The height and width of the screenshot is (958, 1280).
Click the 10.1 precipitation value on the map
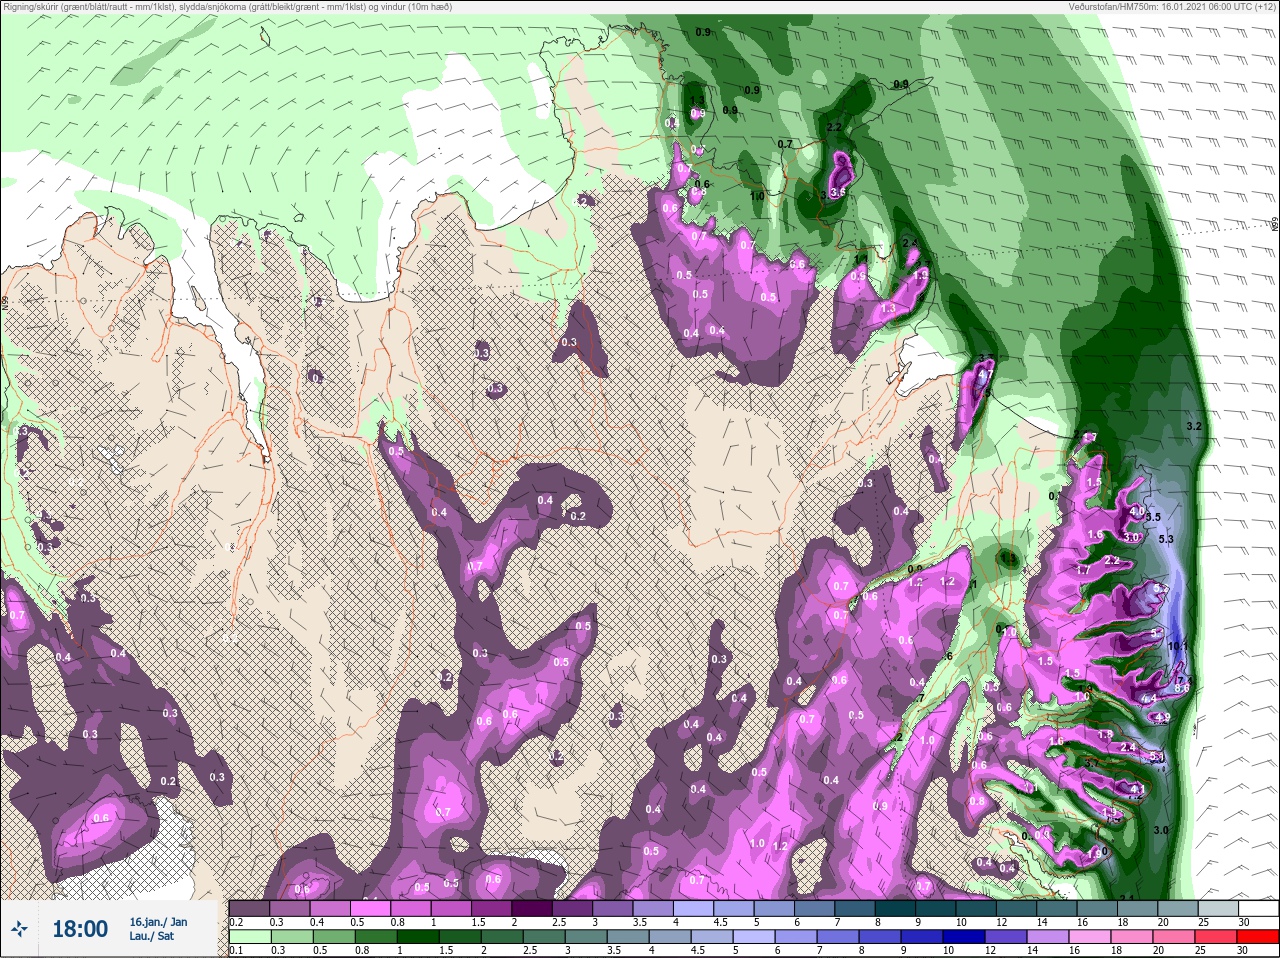(1178, 646)
